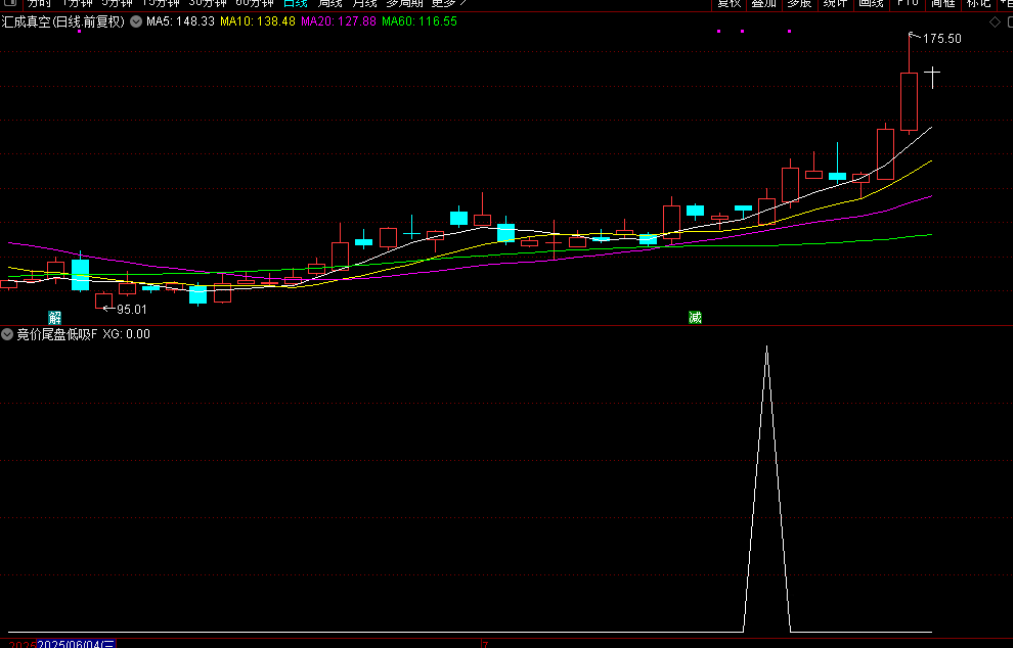Image resolution: width=1013 pixels, height=648 pixels.
Task: Select the 月线 monthly period tab
Action: coord(364,4)
